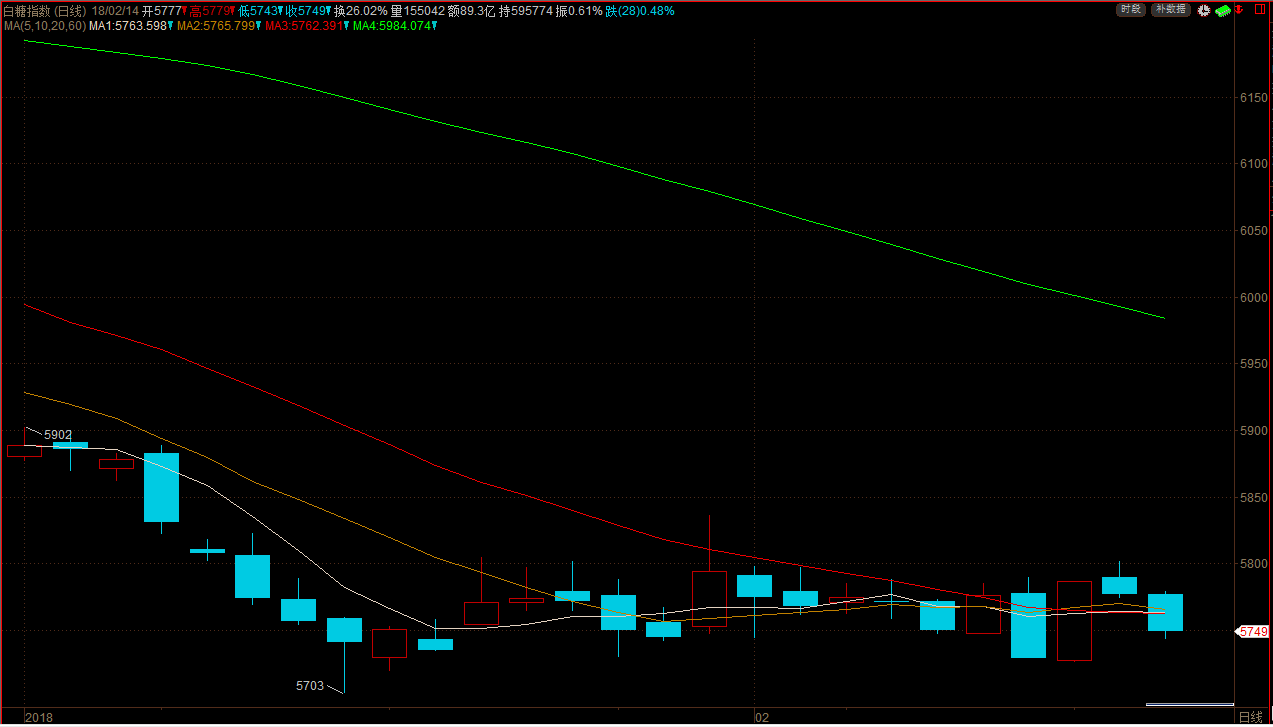Click the last cyan candlestick on the right
Viewport: 1273px width, 727px height.
point(1165,612)
